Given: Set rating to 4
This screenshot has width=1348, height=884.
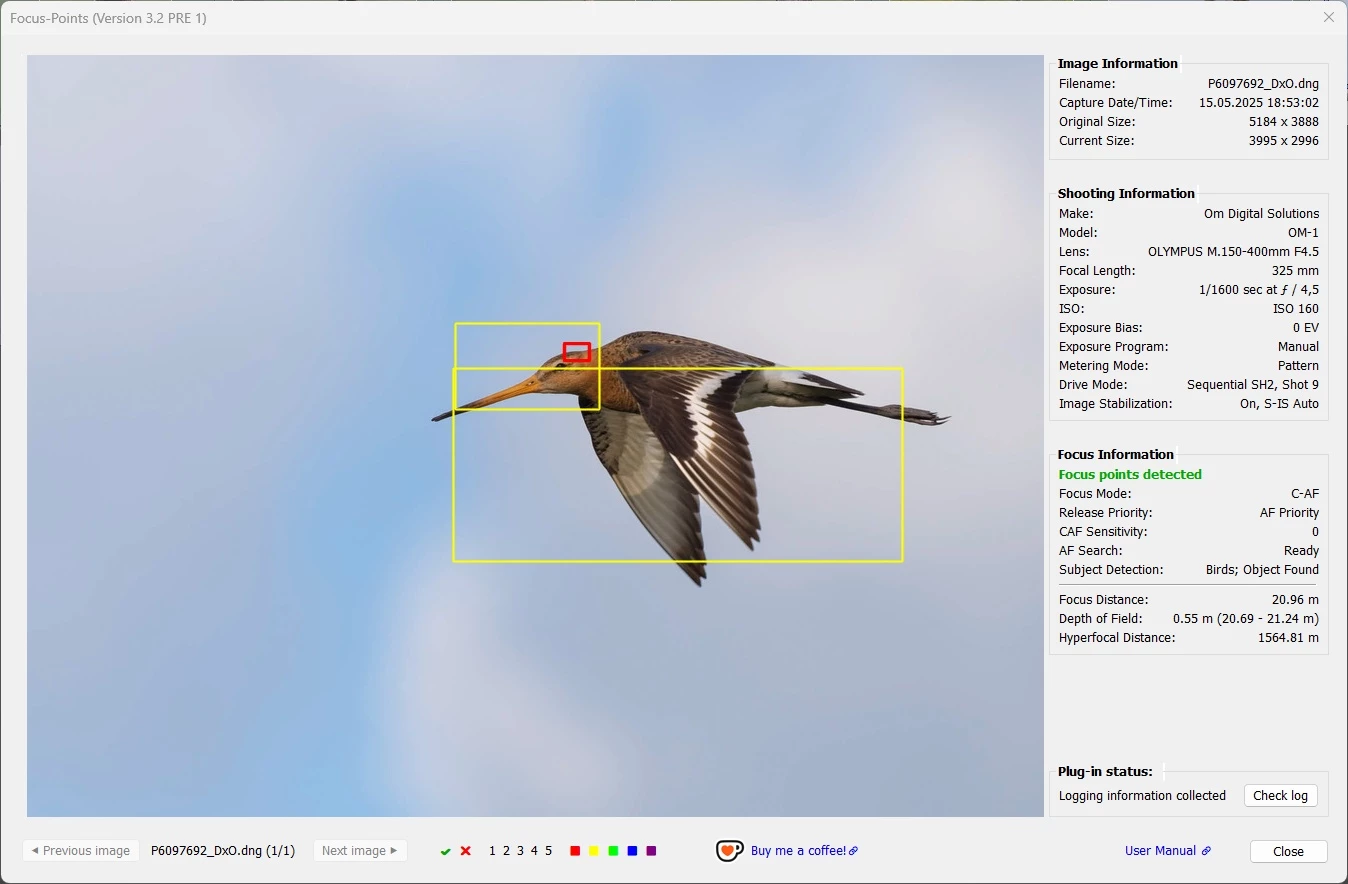Looking at the screenshot, I should tap(534, 851).
